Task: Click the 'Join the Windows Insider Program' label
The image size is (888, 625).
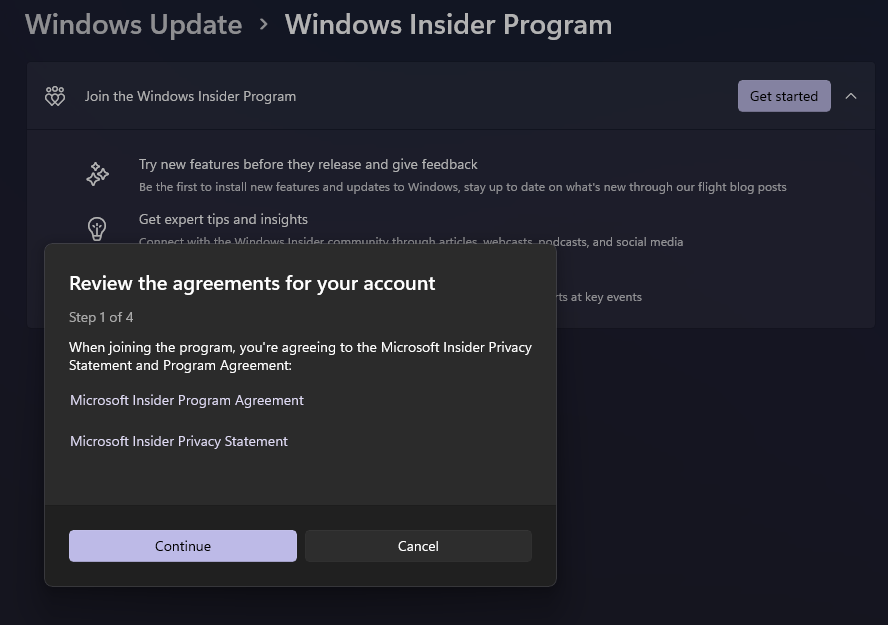Action: [x=190, y=96]
